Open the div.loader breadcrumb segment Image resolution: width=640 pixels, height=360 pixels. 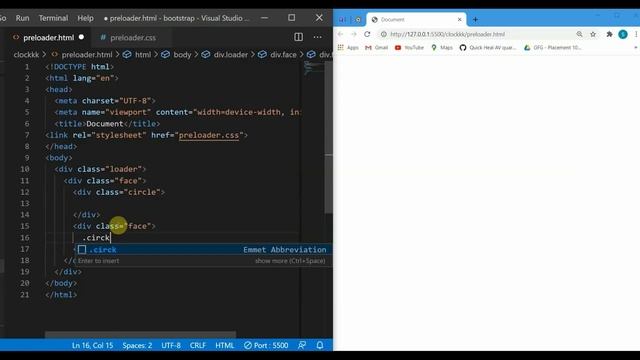point(231,54)
